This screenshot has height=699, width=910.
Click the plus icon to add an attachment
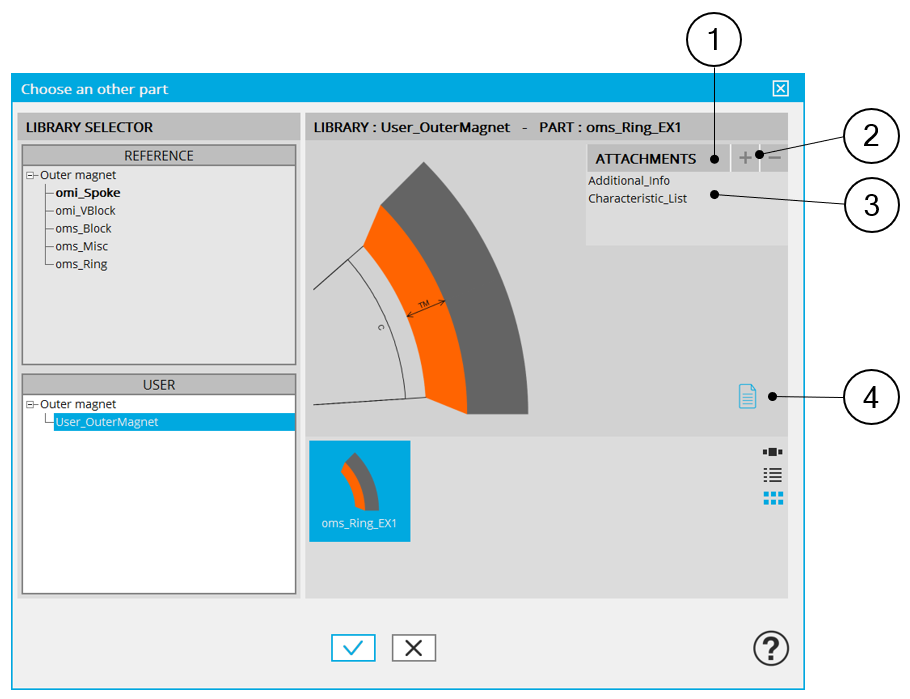745,159
